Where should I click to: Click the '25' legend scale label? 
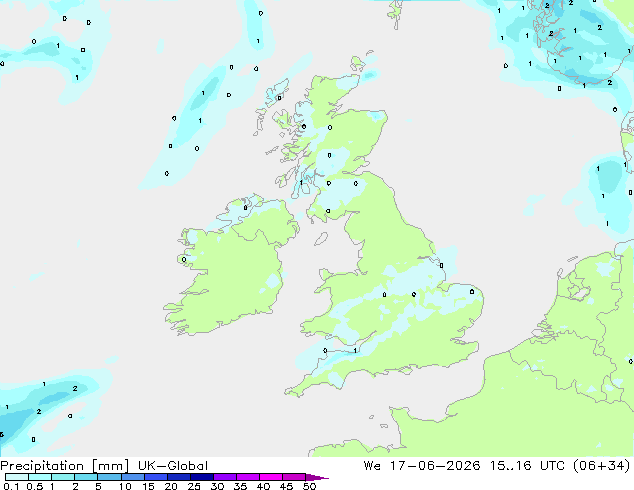194,486
